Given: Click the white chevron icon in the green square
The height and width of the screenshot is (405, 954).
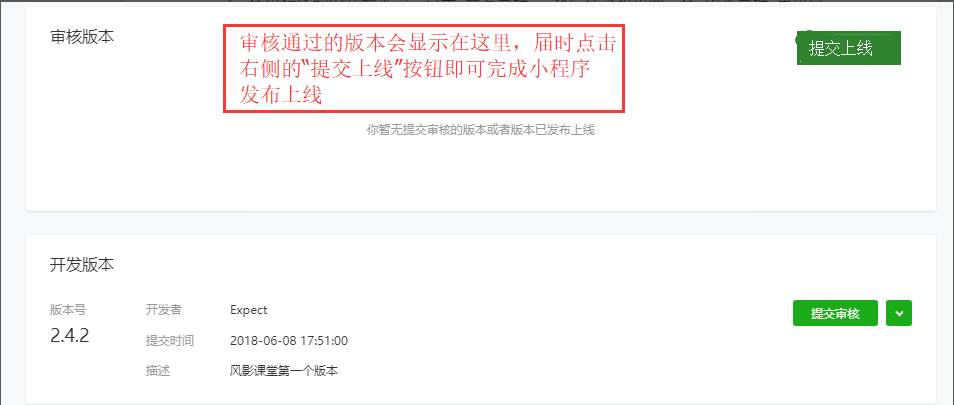Looking at the screenshot, I should (x=899, y=314).
